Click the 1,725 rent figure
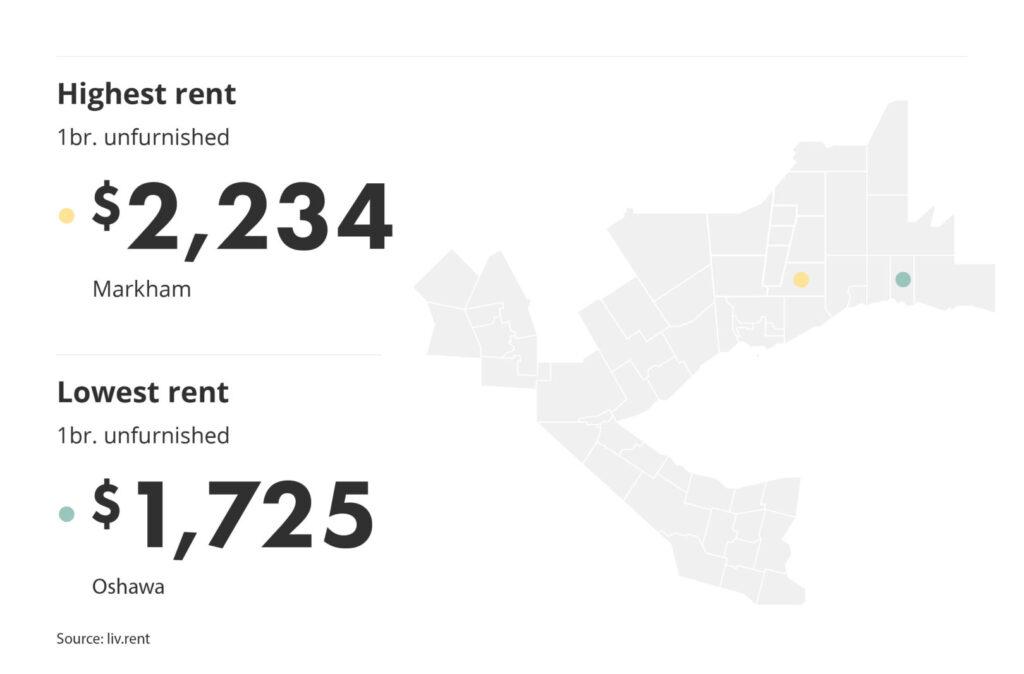 (x=254, y=516)
